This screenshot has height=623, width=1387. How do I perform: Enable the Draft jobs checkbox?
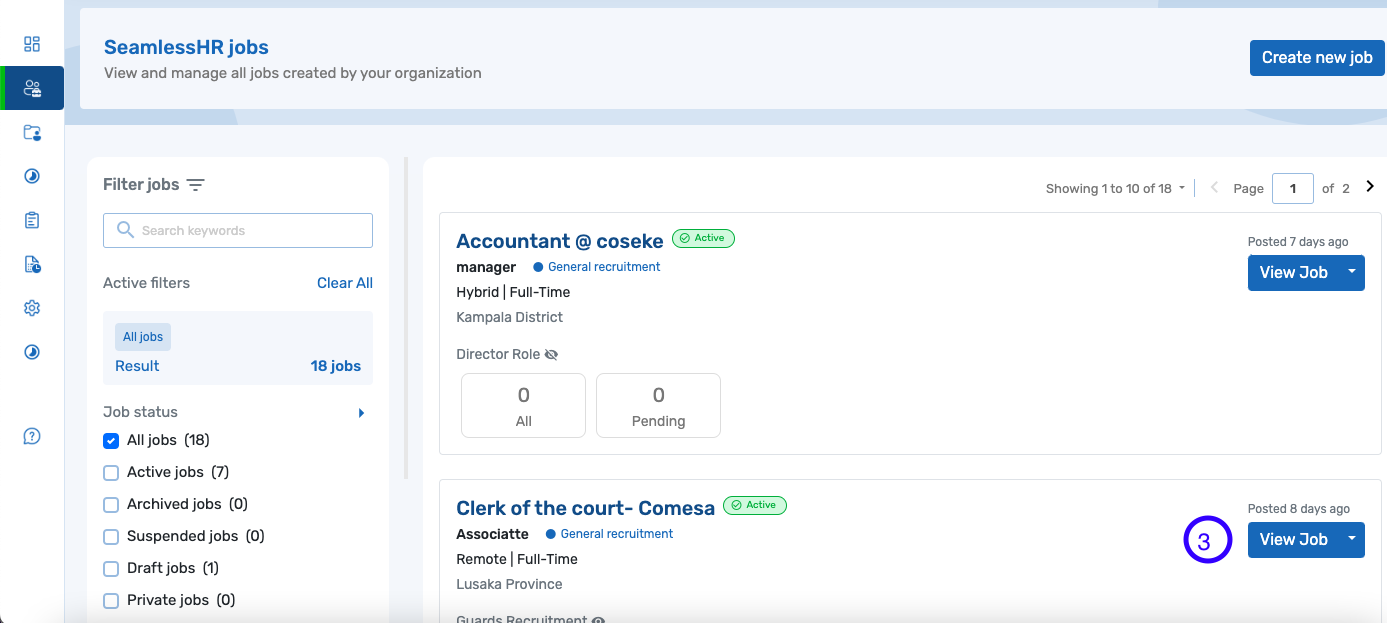click(x=111, y=569)
